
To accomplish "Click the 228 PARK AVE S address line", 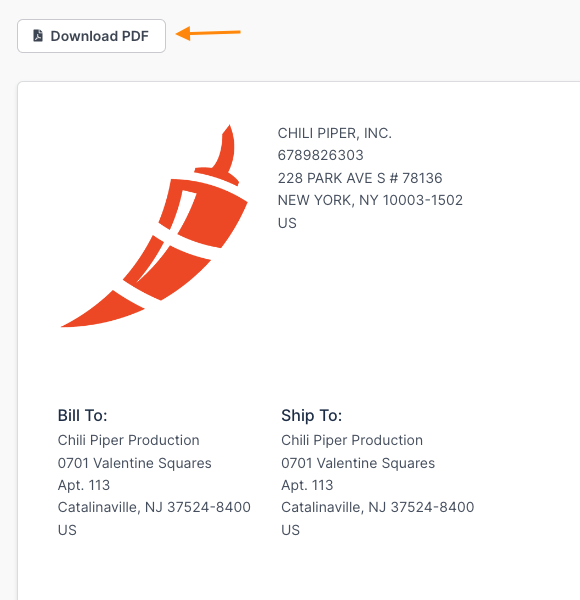I will point(360,178).
